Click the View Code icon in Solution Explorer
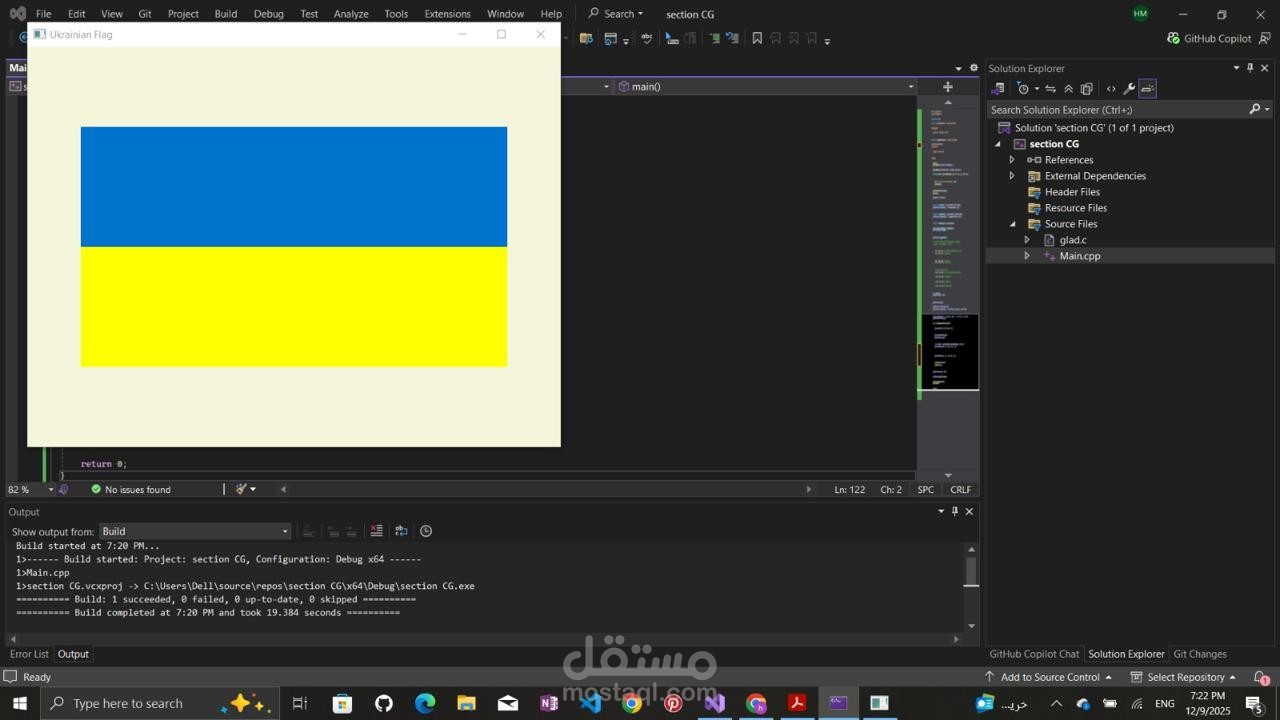Screen dimensions: 1280x720 click(1111, 88)
